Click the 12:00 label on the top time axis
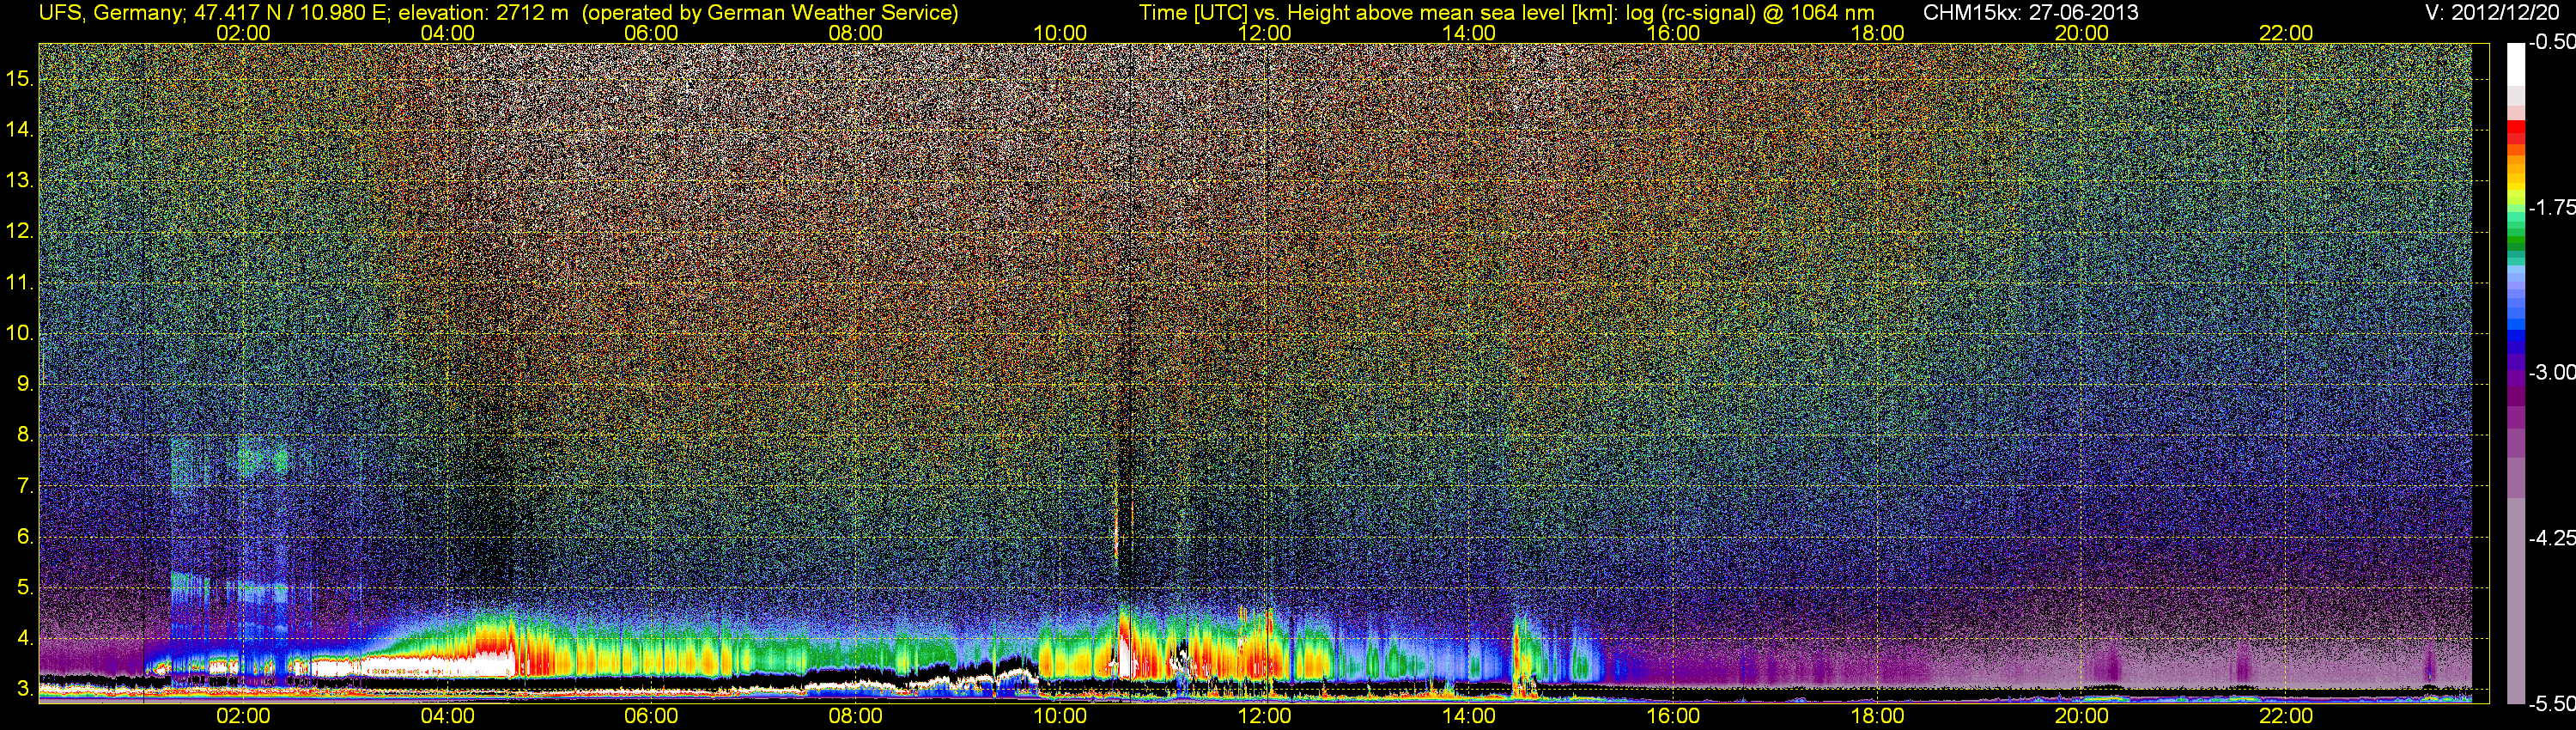 [1264, 33]
